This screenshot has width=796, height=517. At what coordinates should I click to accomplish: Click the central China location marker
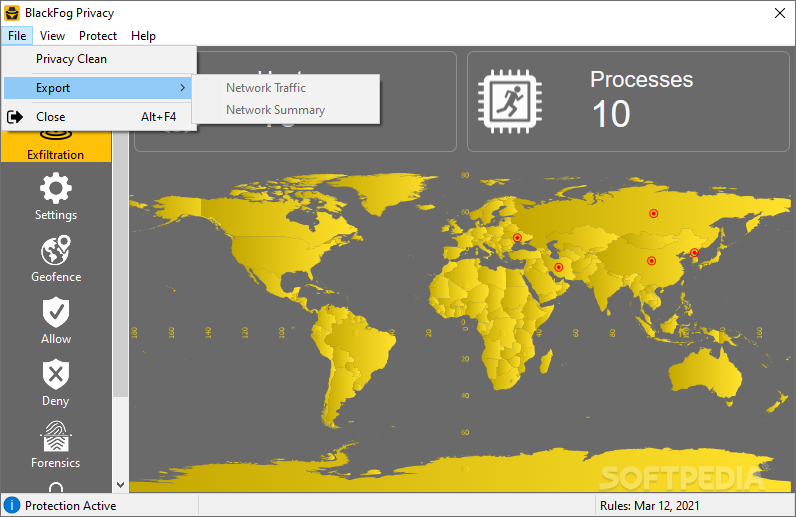[x=651, y=261]
